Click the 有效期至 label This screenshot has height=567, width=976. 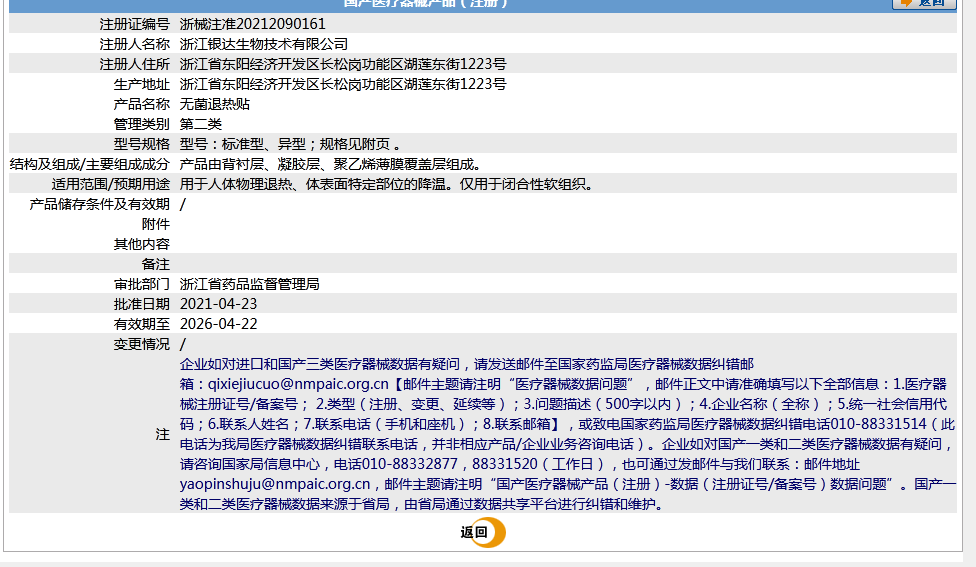(x=141, y=324)
